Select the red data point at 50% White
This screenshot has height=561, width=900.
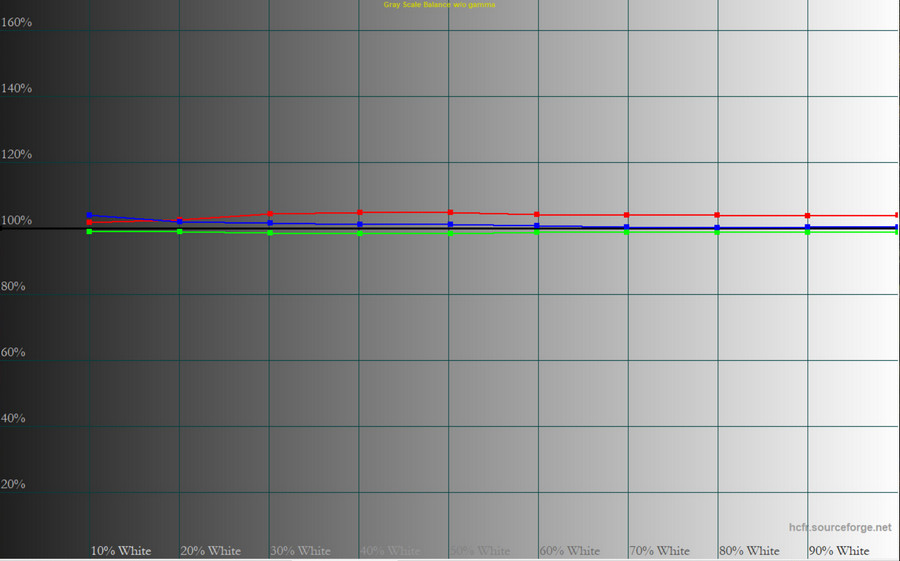(449, 212)
